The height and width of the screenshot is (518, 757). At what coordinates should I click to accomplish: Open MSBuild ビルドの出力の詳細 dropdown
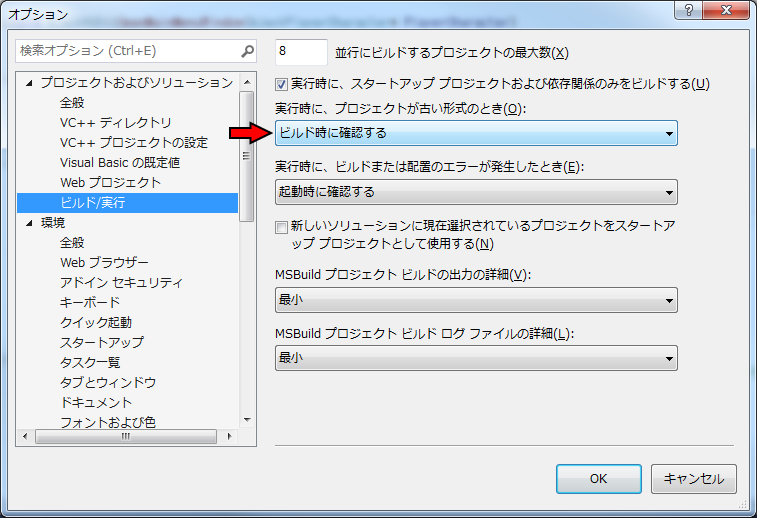pyautogui.click(x=476, y=300)
